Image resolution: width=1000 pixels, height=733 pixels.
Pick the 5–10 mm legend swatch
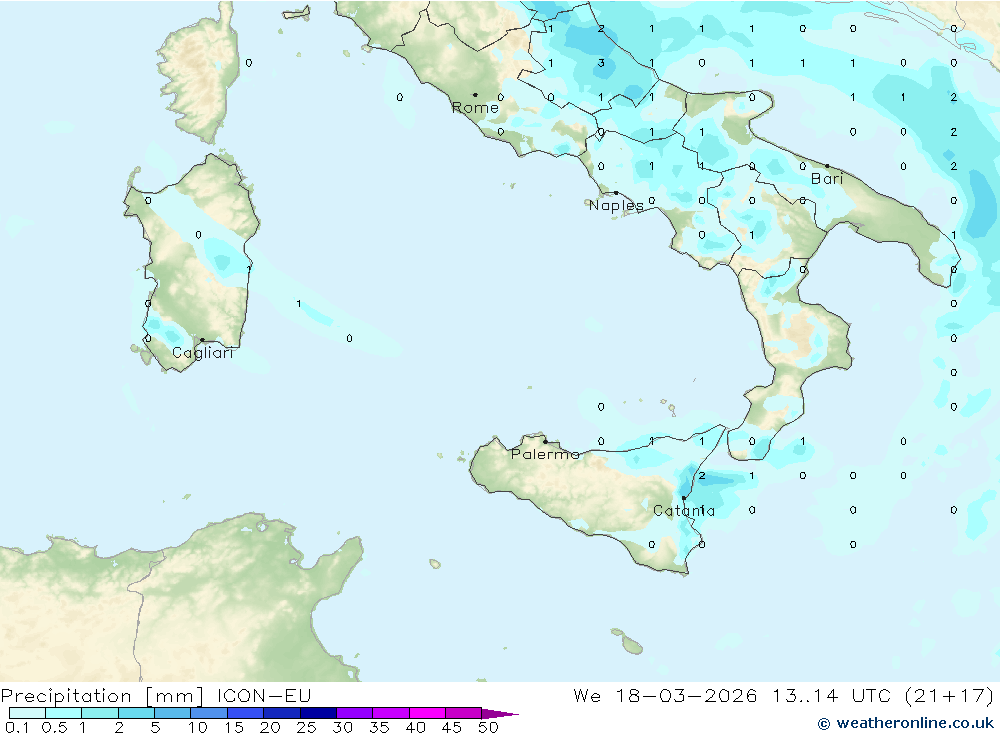[173, 713]
